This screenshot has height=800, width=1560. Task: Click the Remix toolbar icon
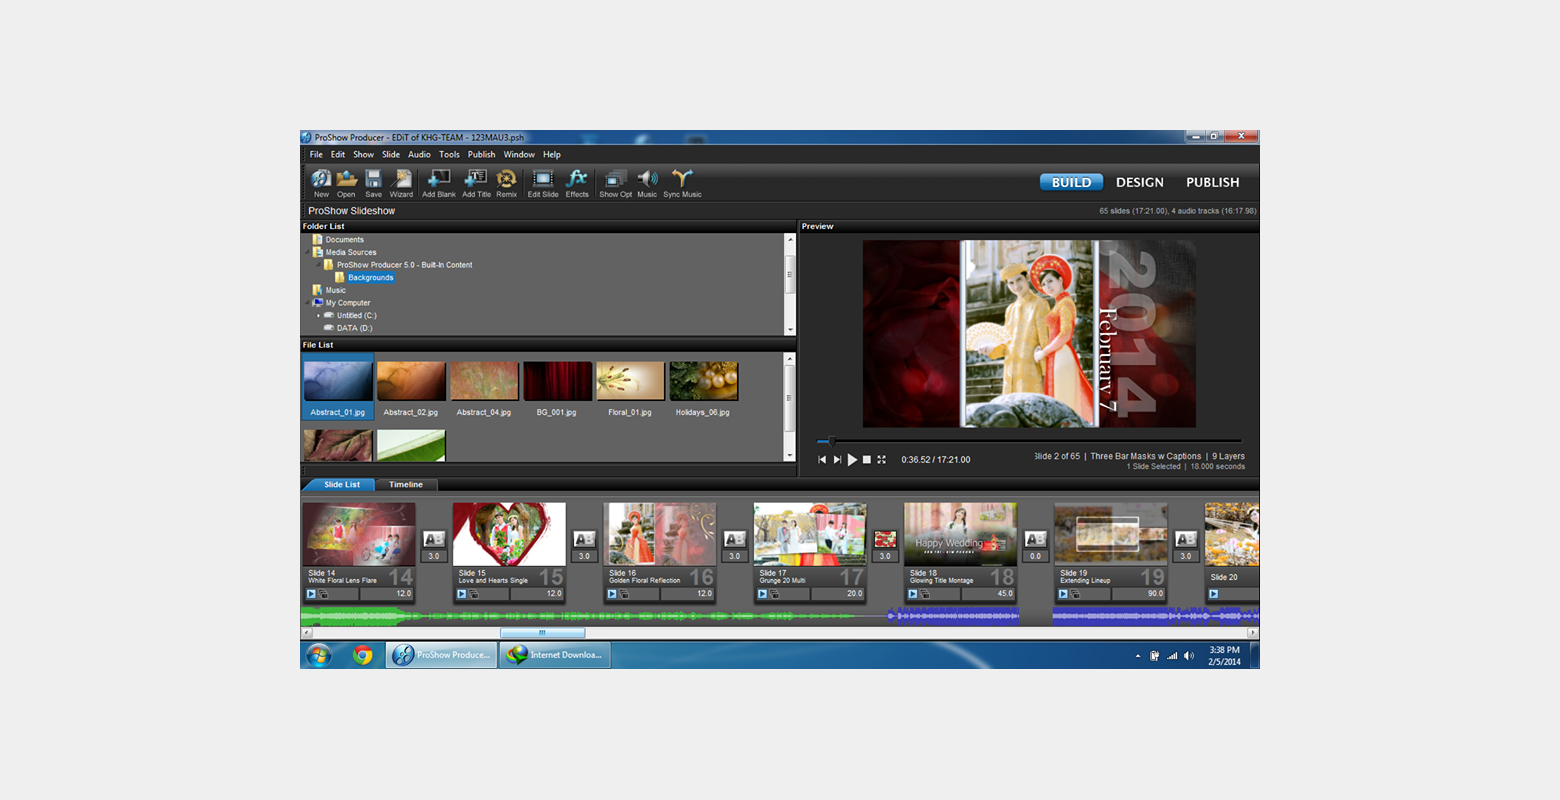point(507,183)
